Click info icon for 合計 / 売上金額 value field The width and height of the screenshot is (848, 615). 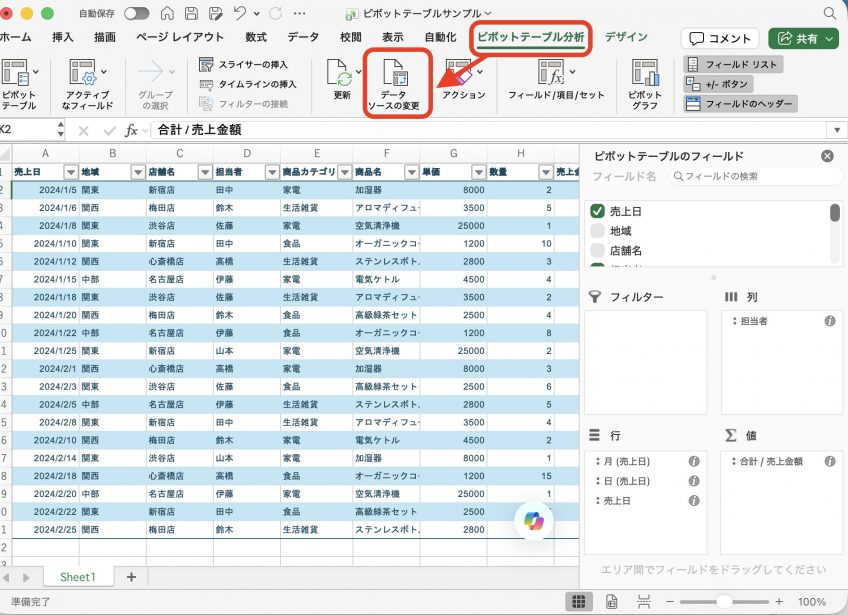[830, 461]
